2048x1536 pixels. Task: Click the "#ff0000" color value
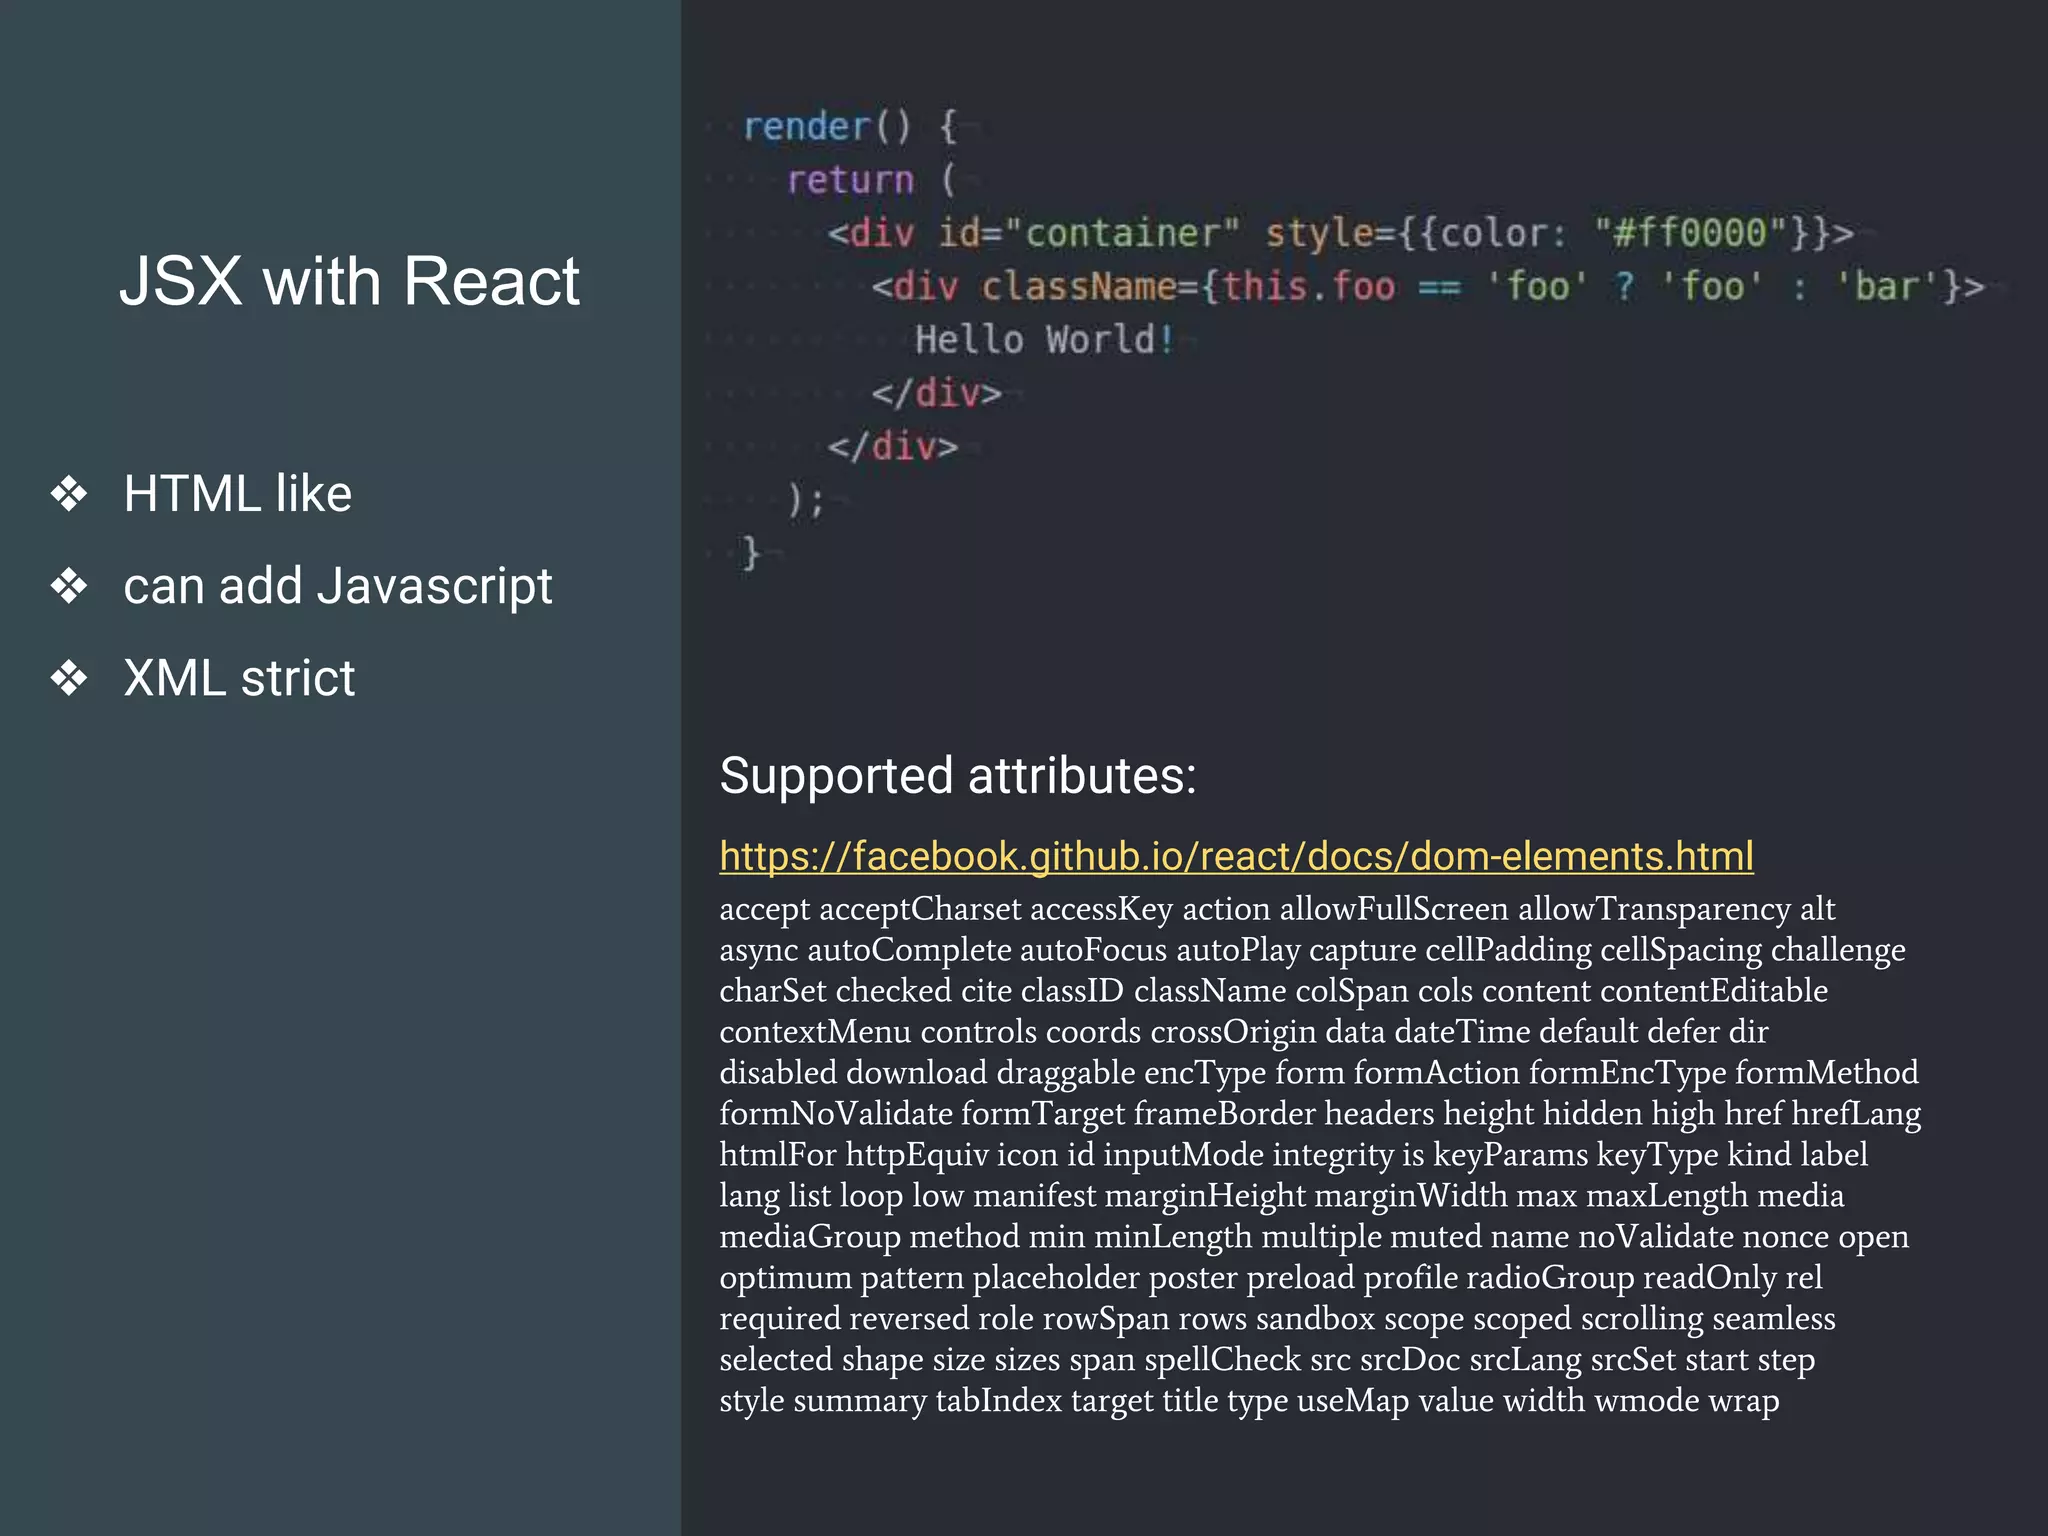click(1690, 234)
